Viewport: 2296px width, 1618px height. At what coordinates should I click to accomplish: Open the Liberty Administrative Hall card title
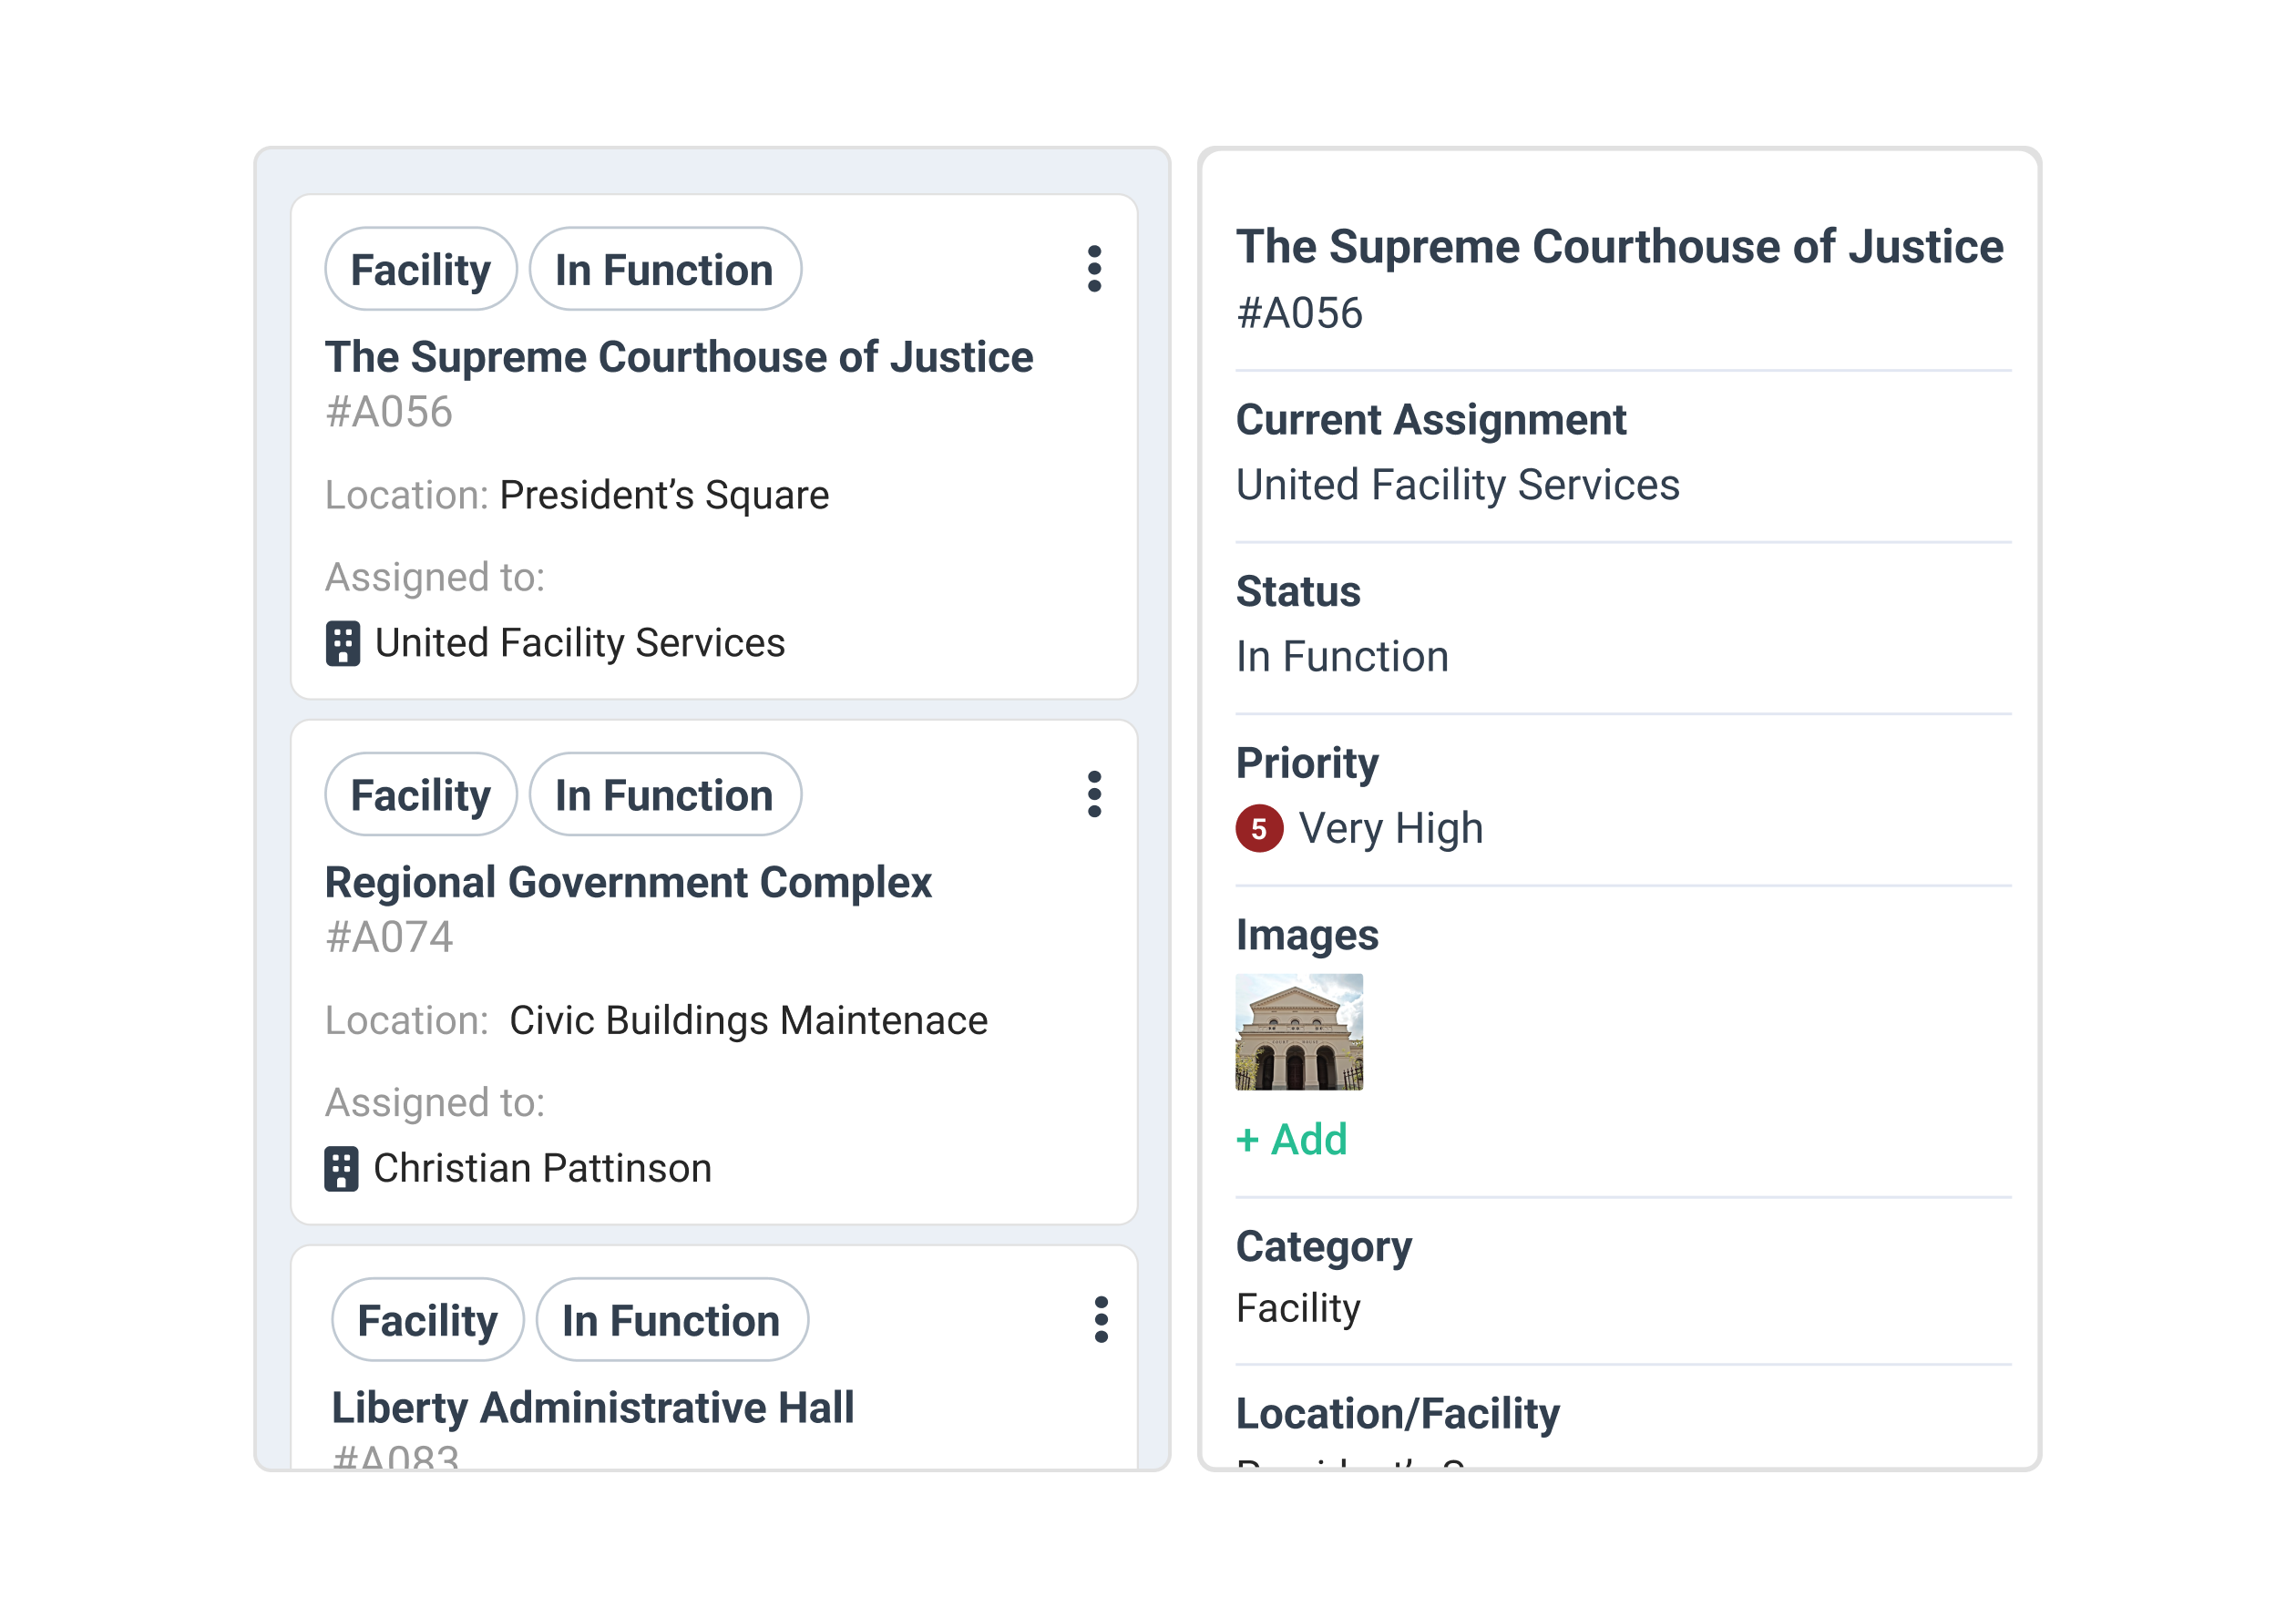click(x=593, y=1407)
